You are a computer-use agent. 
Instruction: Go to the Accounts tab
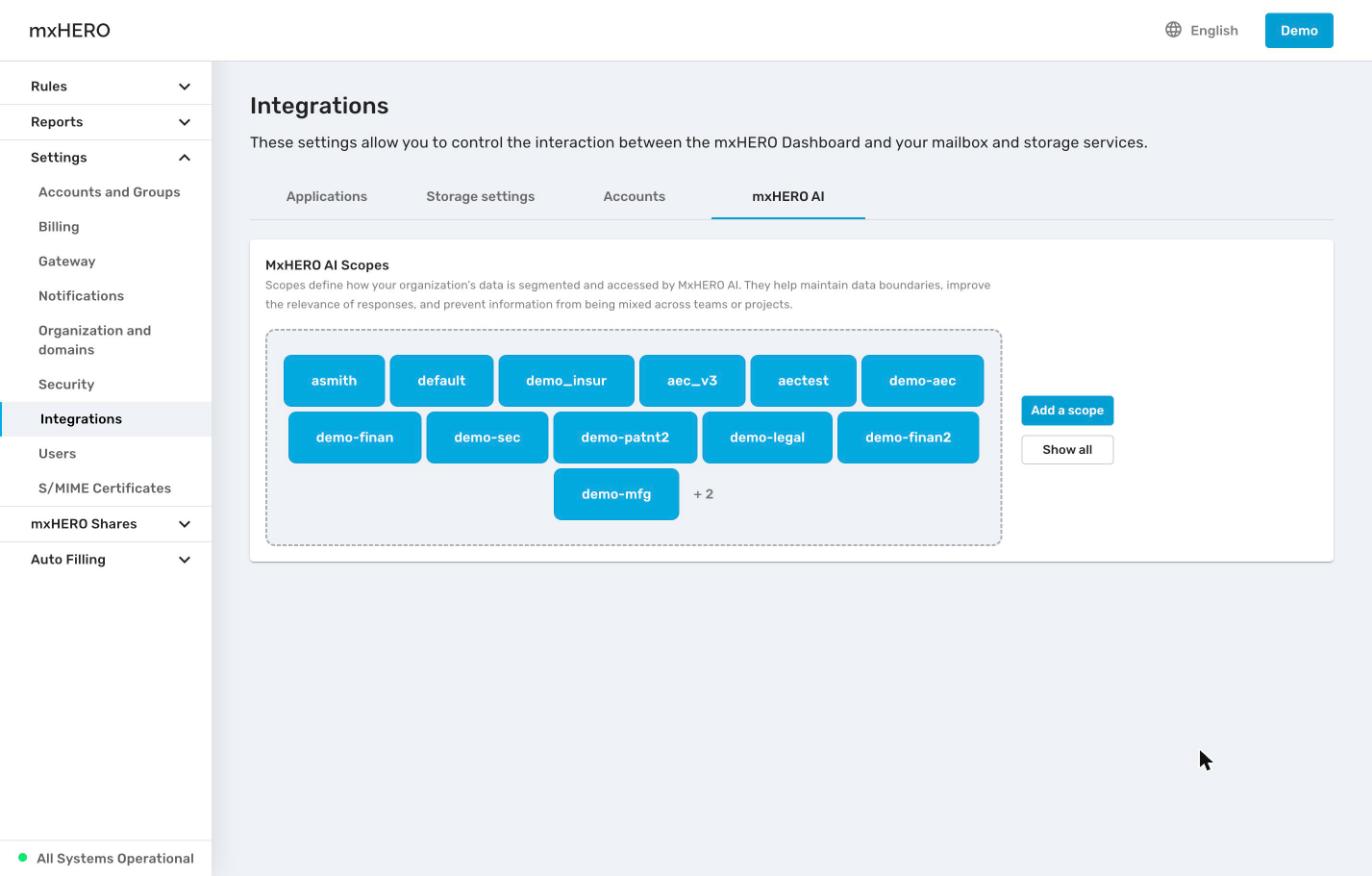point(634,197)
